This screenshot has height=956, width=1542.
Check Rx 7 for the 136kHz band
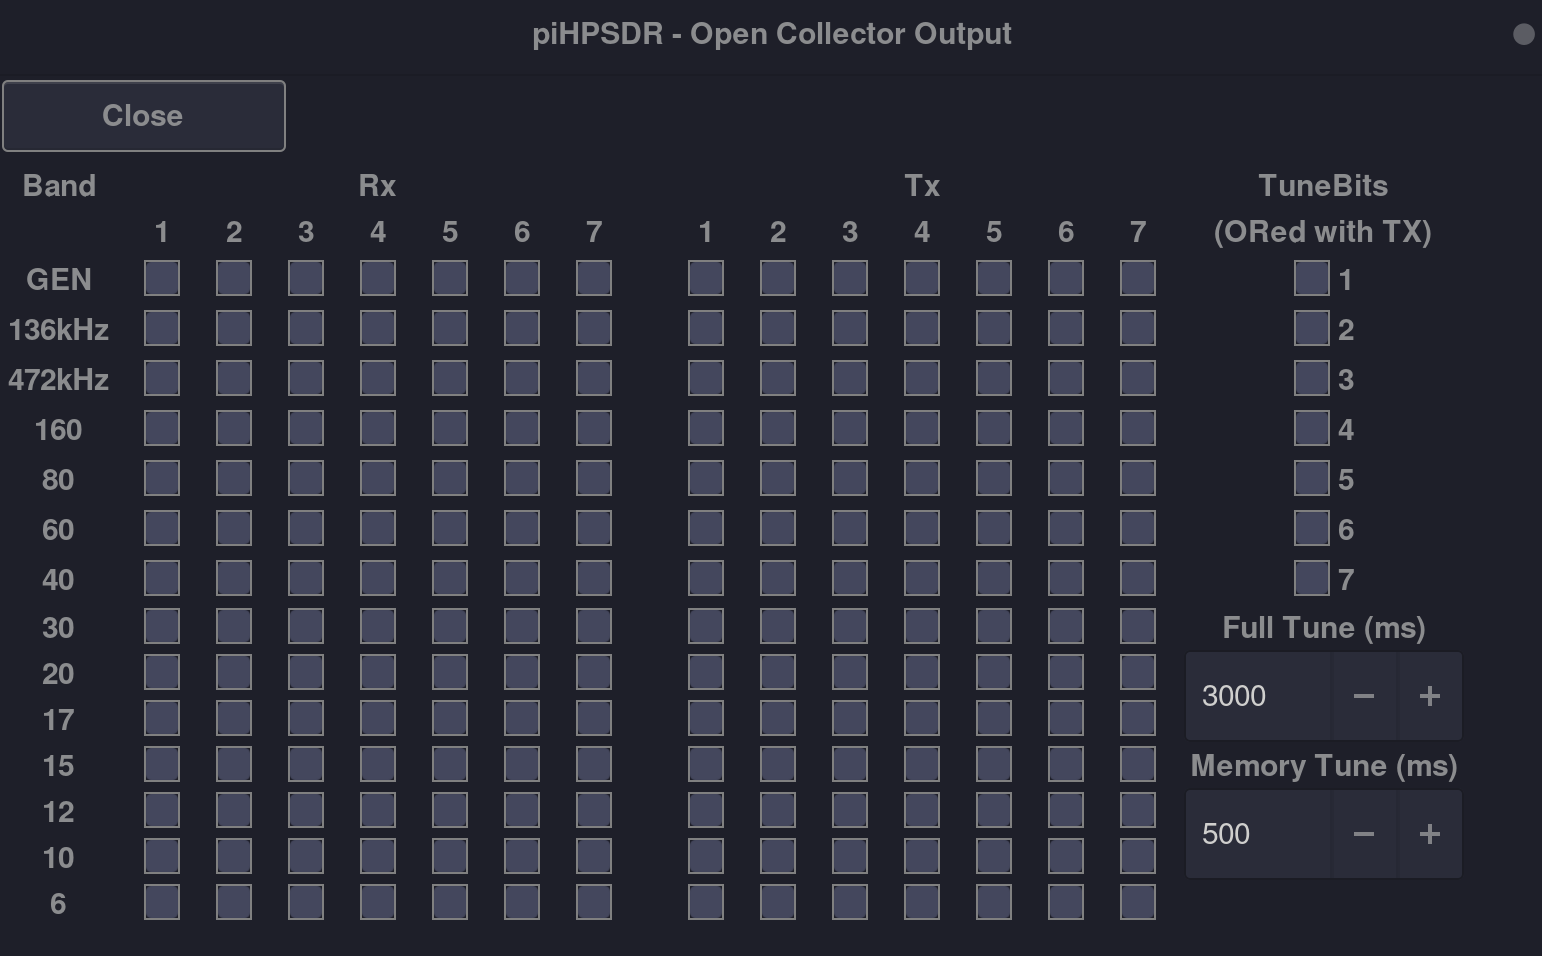coord(594,328)
